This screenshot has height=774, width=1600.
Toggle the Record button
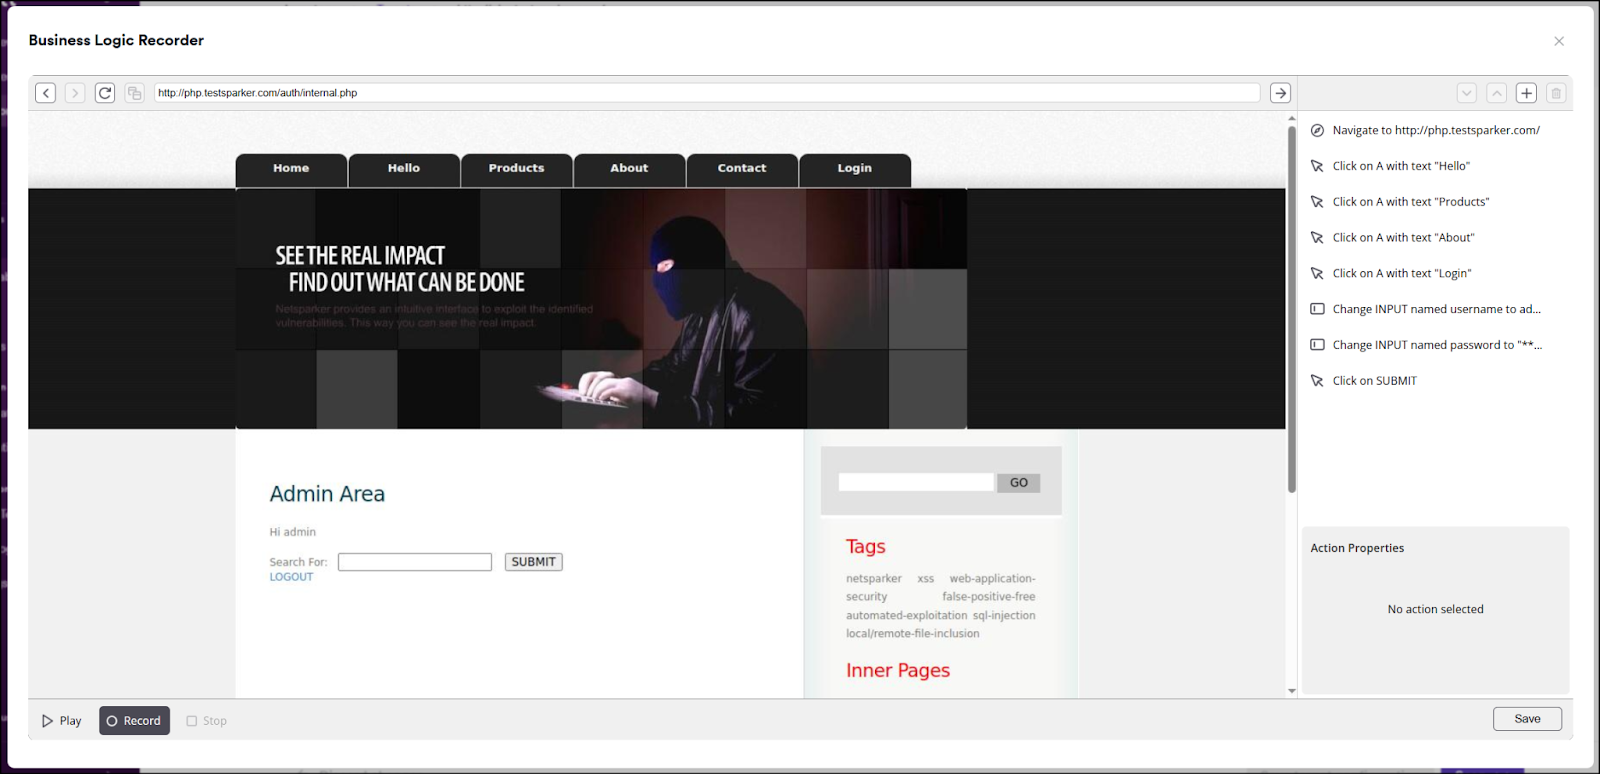pos(134,721)
